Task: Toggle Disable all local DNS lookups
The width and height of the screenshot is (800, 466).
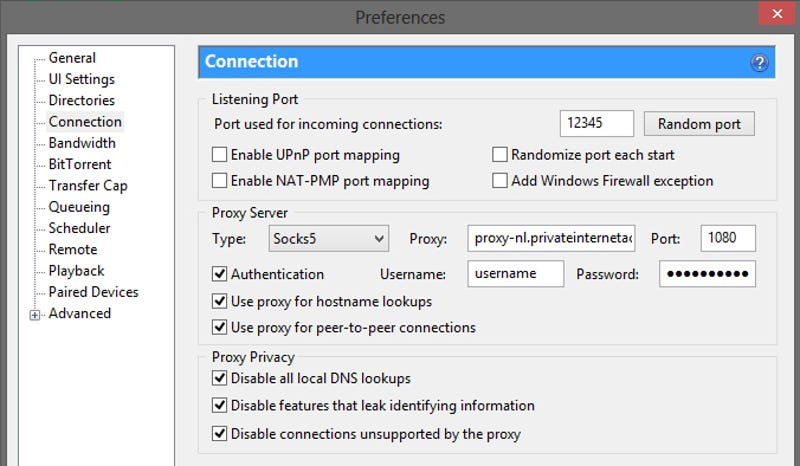Action: (x=219, y=378)
